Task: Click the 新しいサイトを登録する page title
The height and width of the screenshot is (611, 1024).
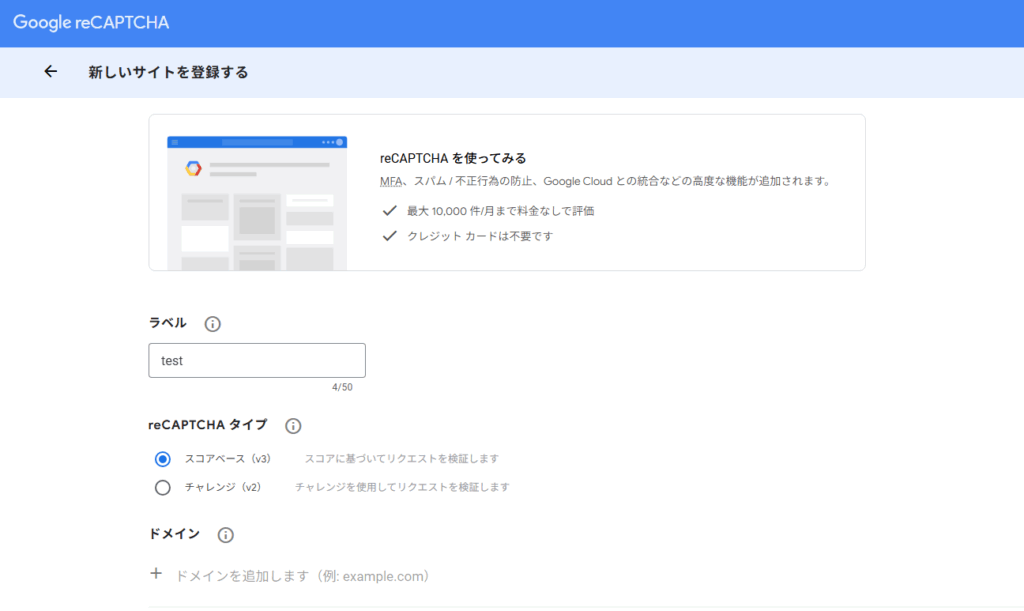Action: click(x=168, y=72)
